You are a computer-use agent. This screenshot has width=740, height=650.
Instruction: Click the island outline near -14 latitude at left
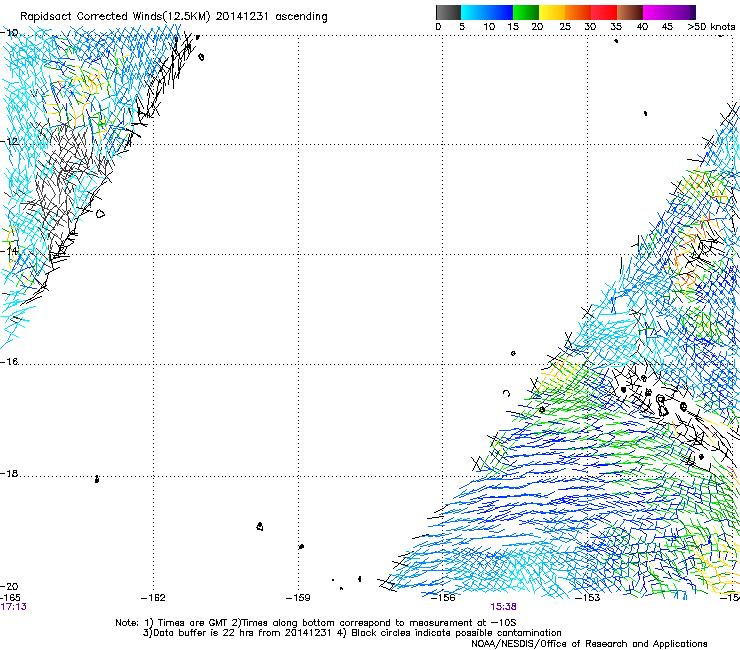click(100, 214)
